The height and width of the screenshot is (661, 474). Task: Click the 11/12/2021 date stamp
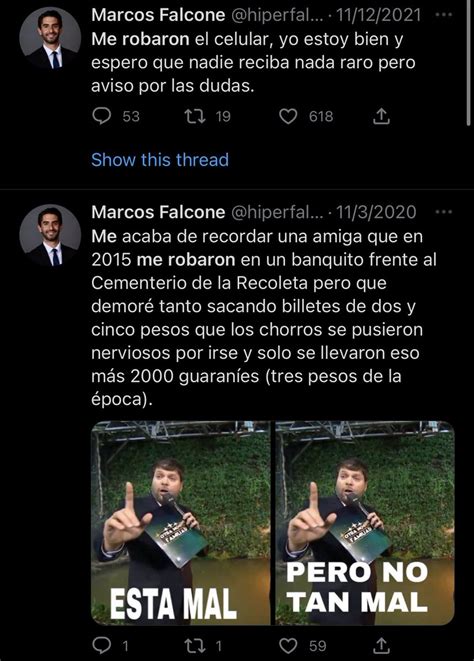pyautogui.click(x=379, y=15)
